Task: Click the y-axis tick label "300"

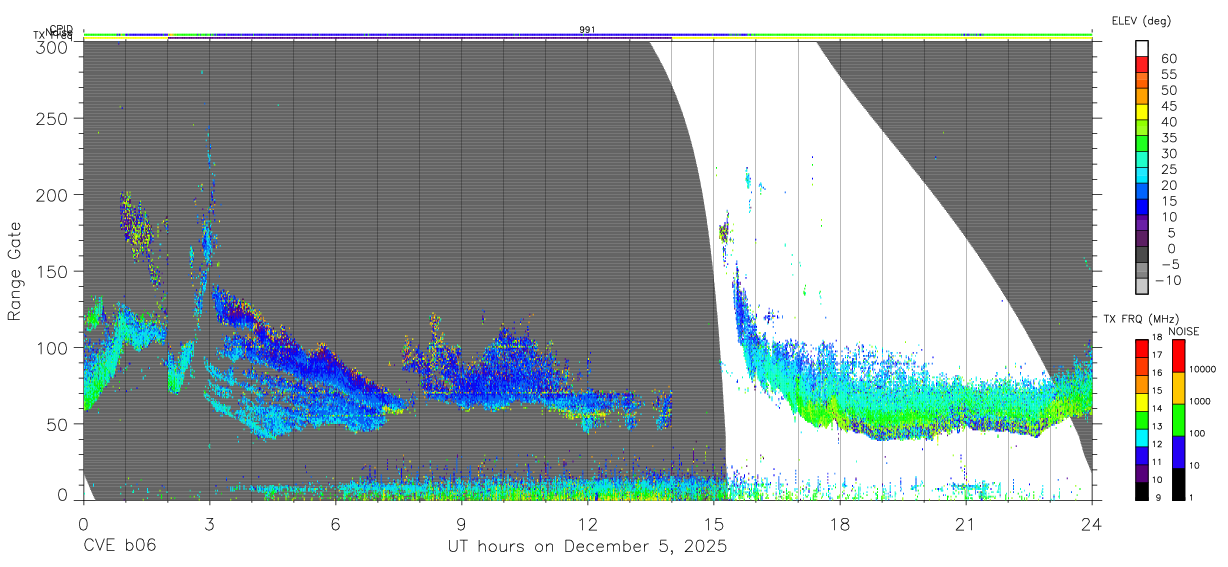Action: point(52,46)
